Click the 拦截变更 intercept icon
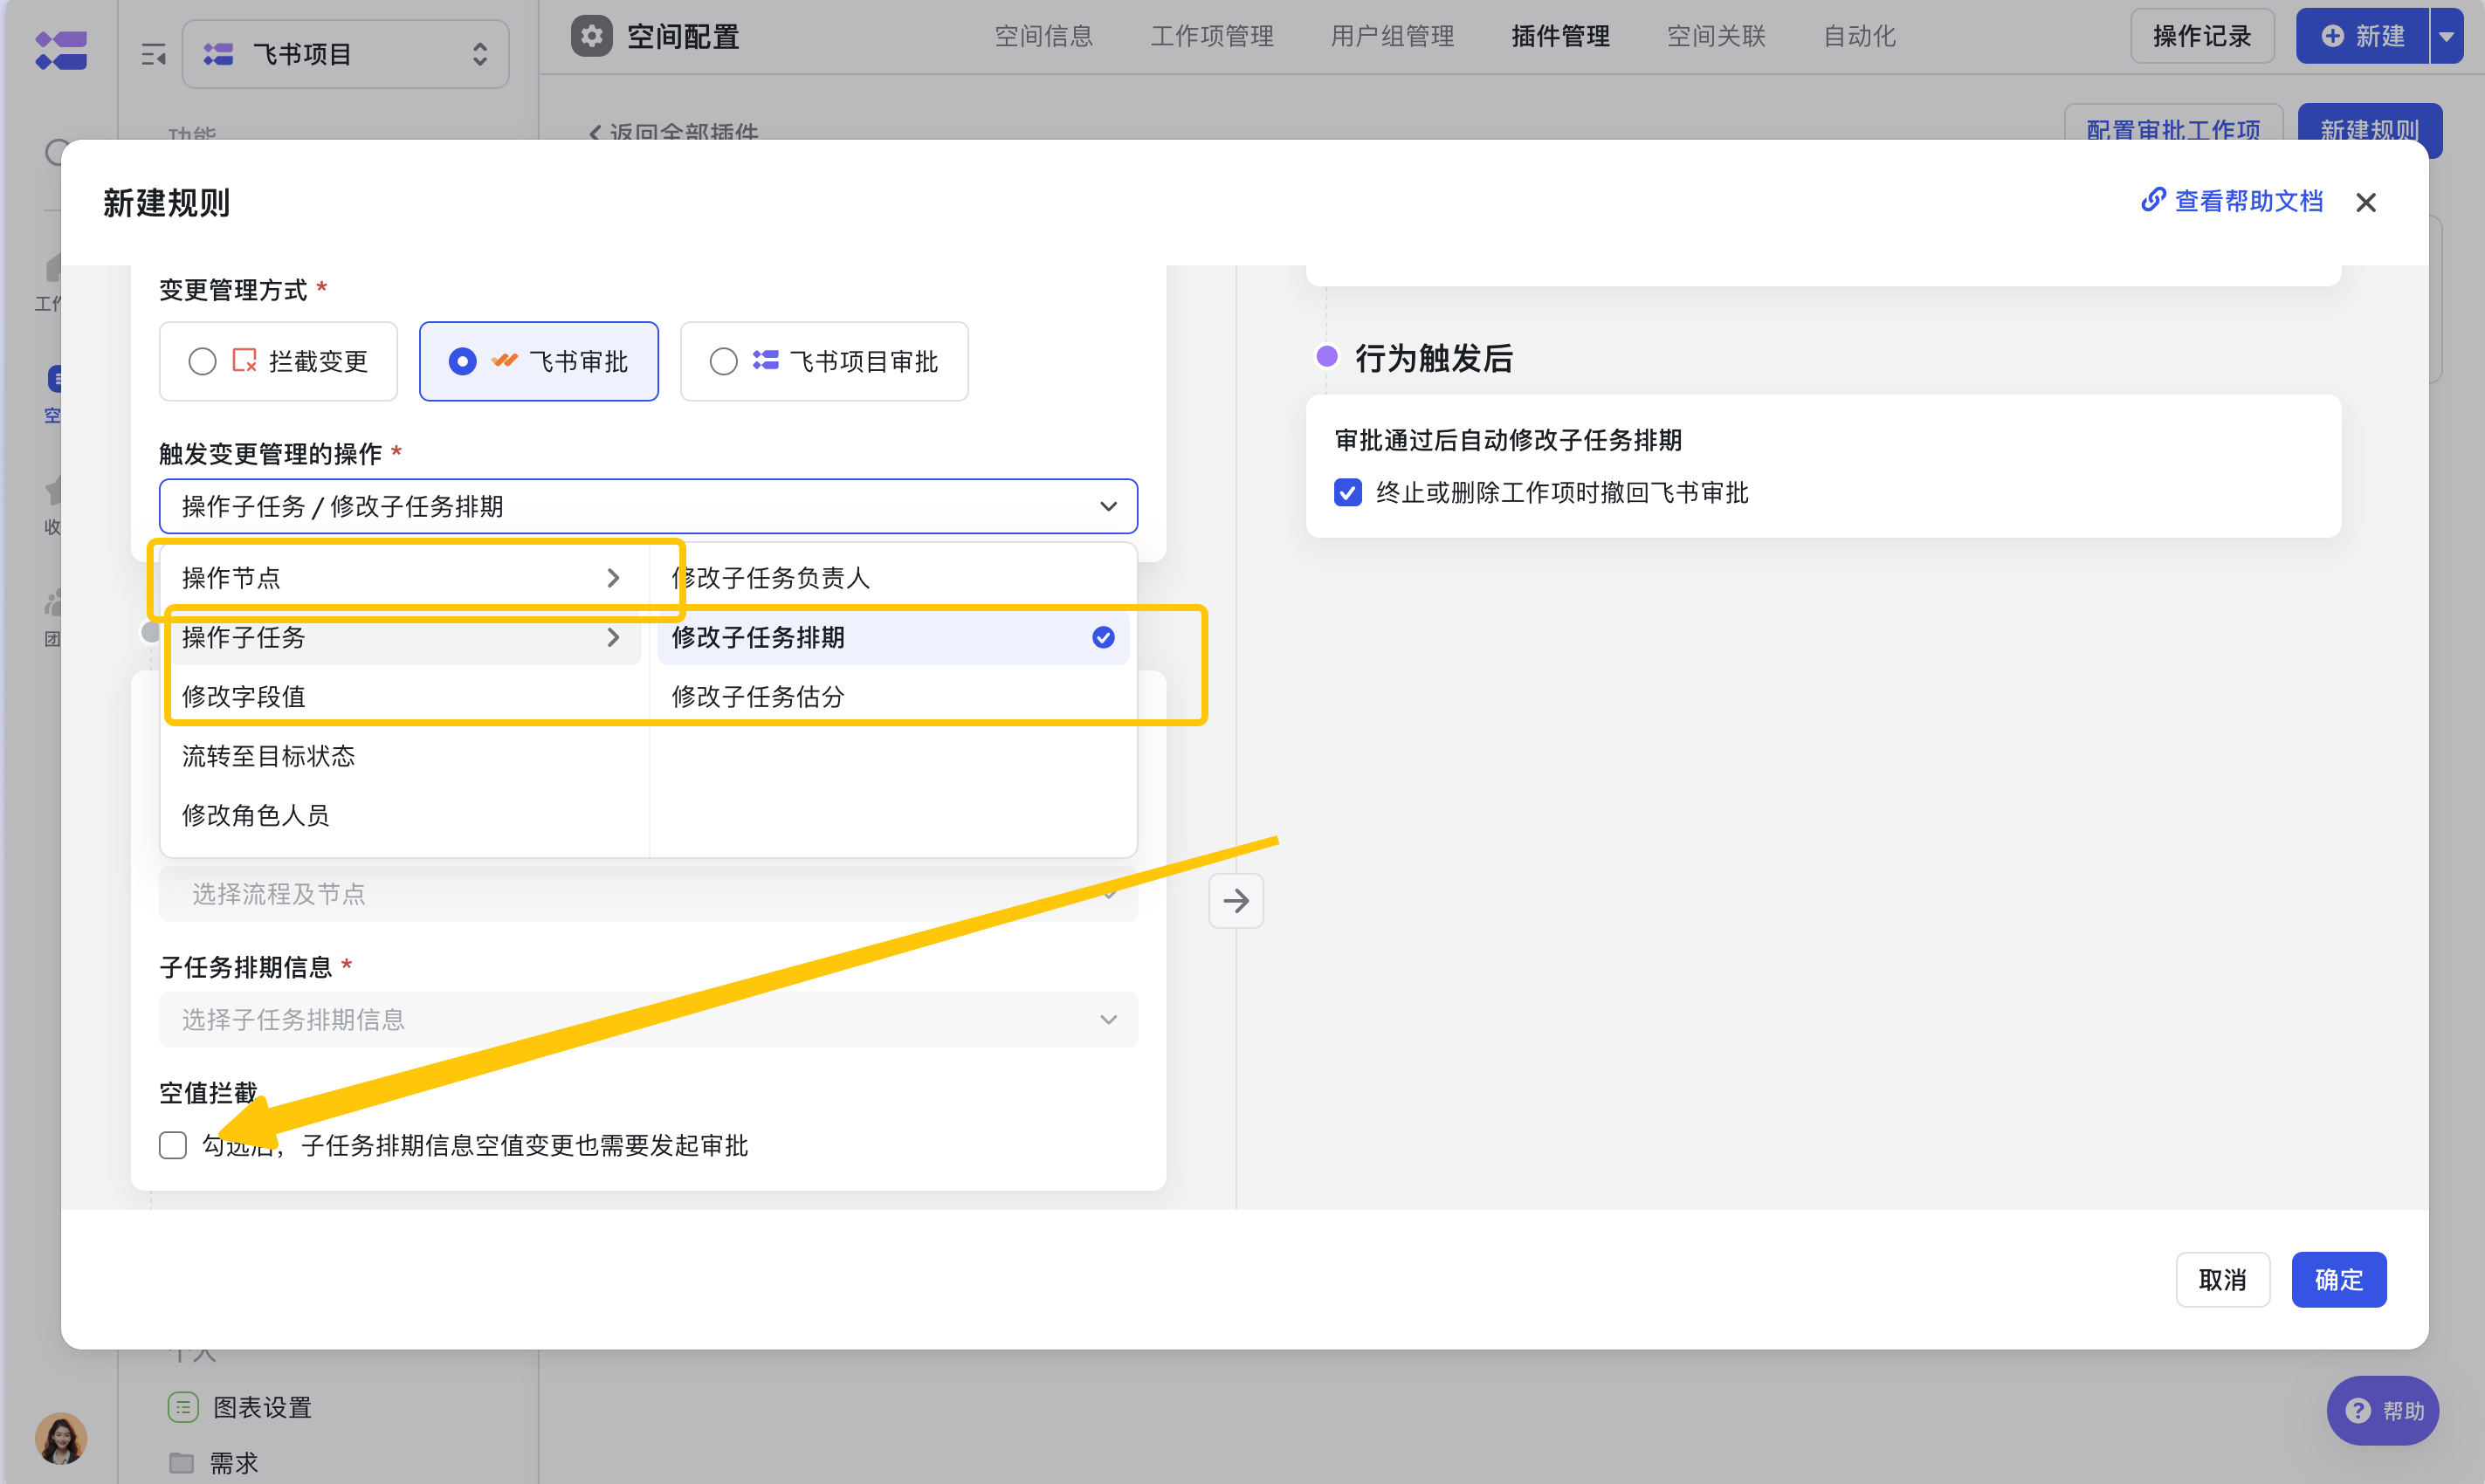The width and height of the screenshot is (2485, 1484). (x=244, y=361)
